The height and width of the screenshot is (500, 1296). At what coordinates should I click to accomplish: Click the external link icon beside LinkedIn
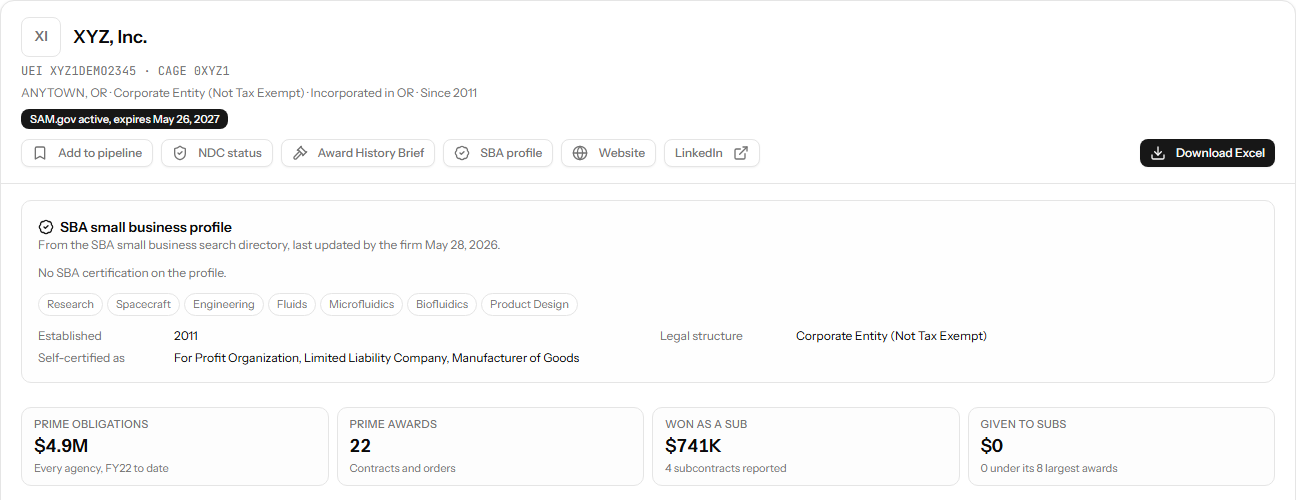741,153
